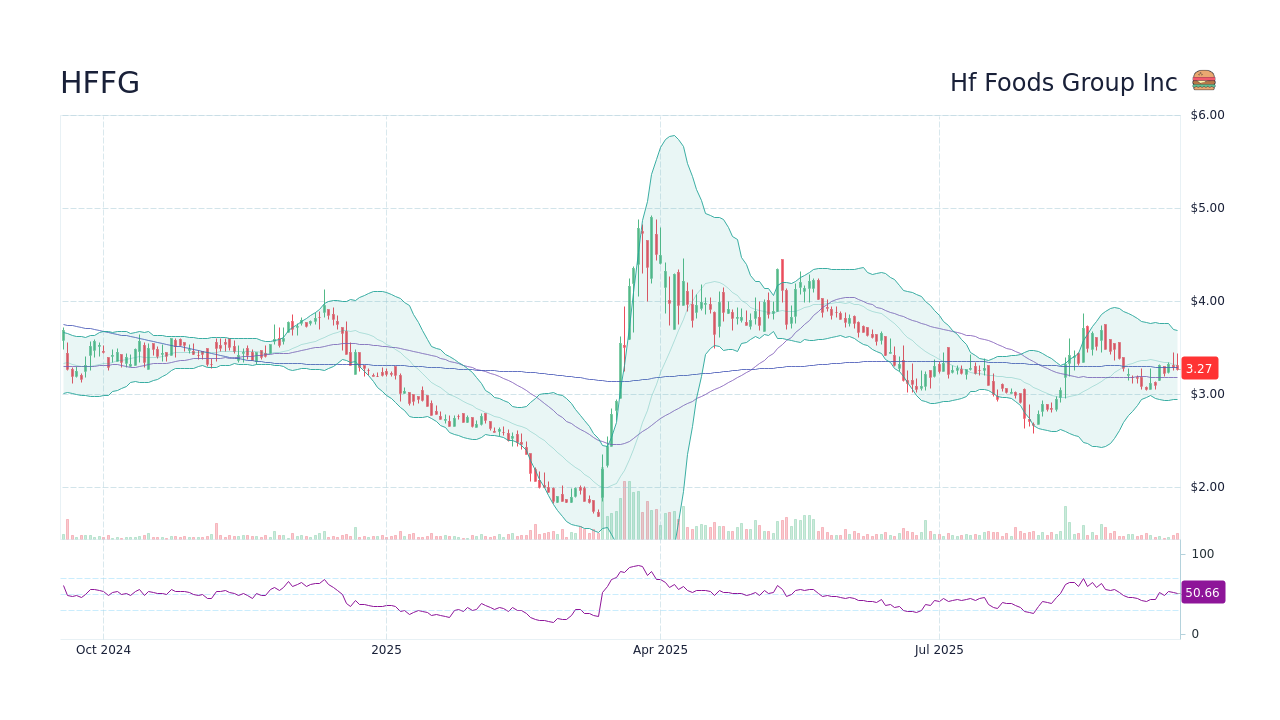Click the HFFG ticker symbol

tap(100, 84)
